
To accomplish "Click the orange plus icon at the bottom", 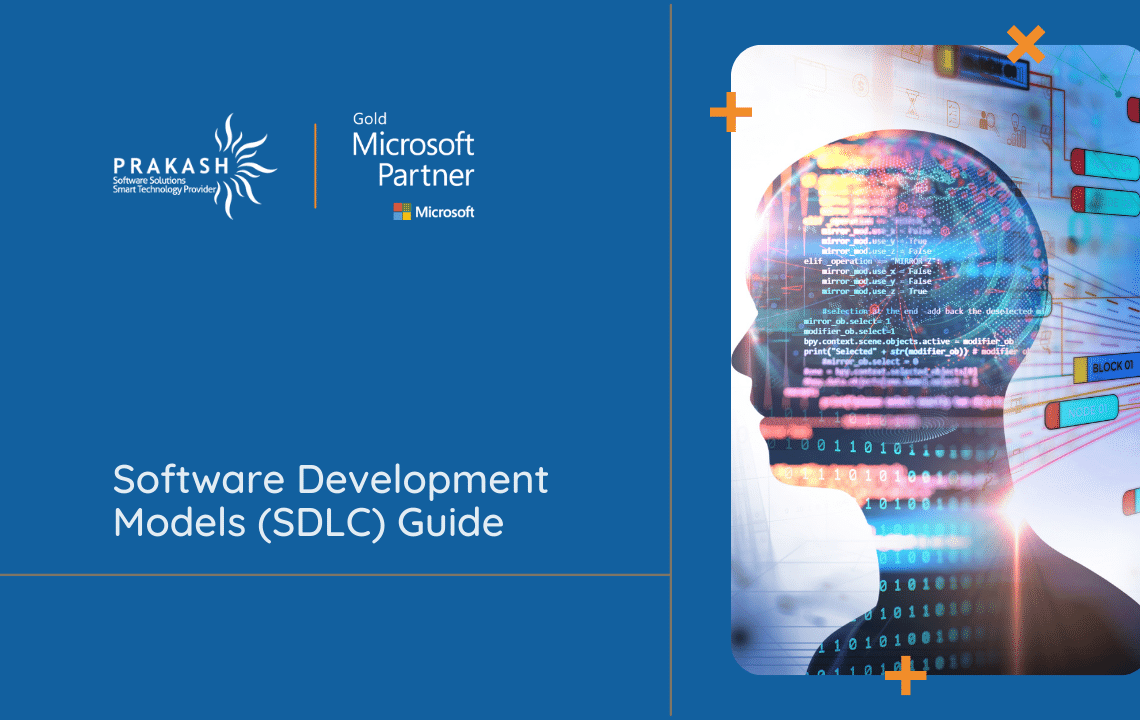I will click(905, 676).
